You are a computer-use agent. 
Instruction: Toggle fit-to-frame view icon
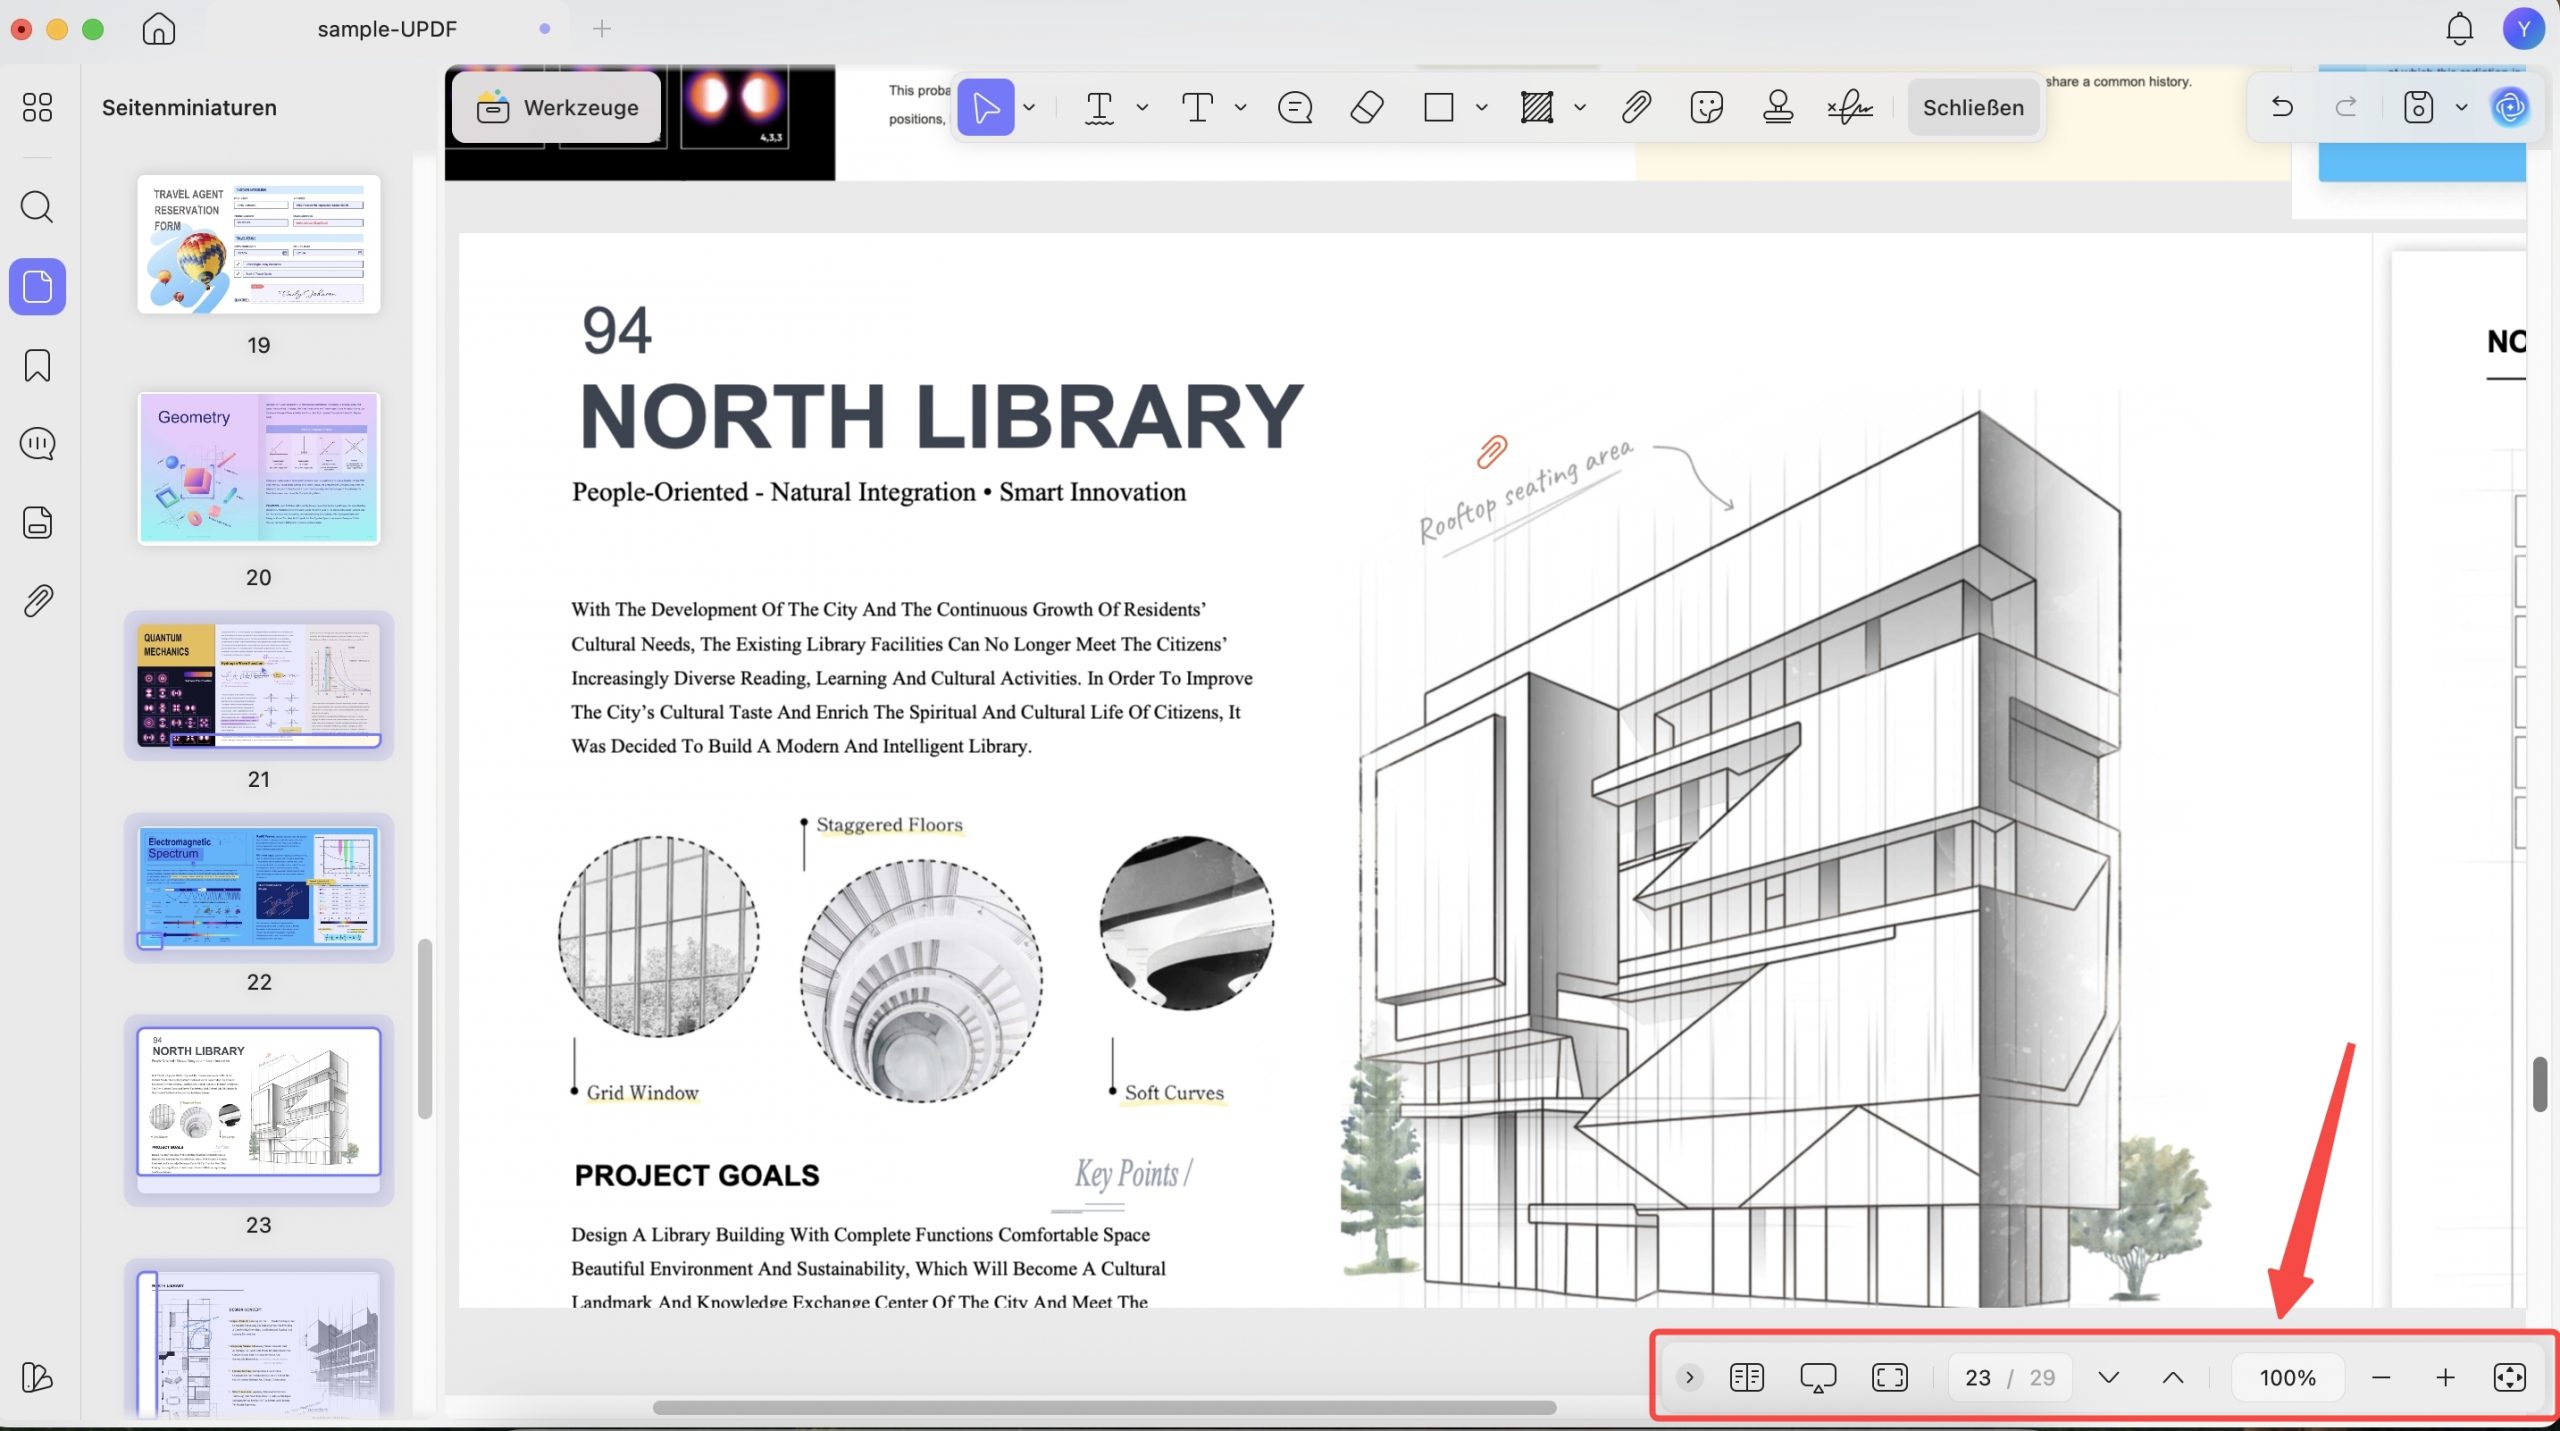click(1889, 1377)
